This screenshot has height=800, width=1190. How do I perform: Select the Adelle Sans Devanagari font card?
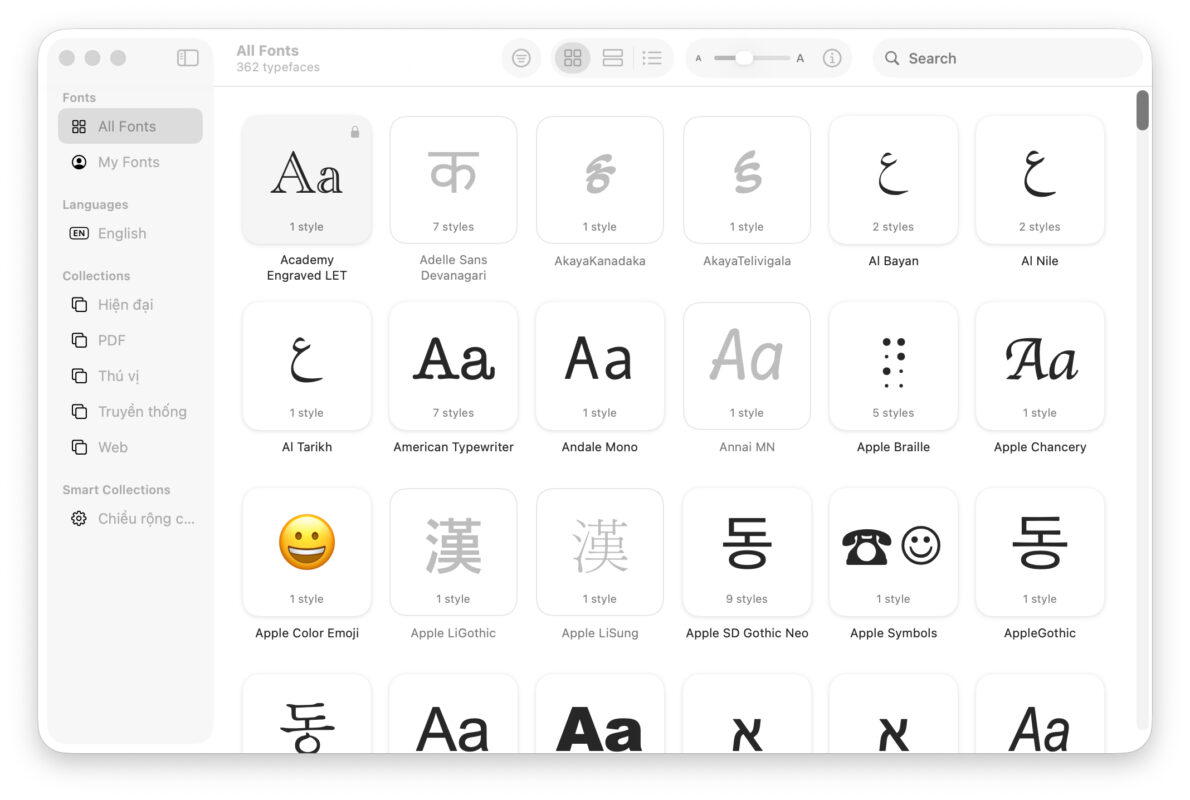tap(453, 180)
